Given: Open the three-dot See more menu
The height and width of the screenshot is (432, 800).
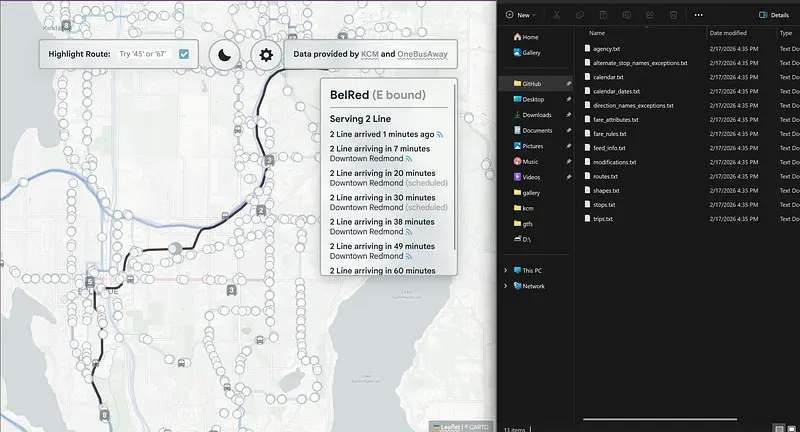Looking at the screenshot, I should pyautogui.click(x=698, y=15).
